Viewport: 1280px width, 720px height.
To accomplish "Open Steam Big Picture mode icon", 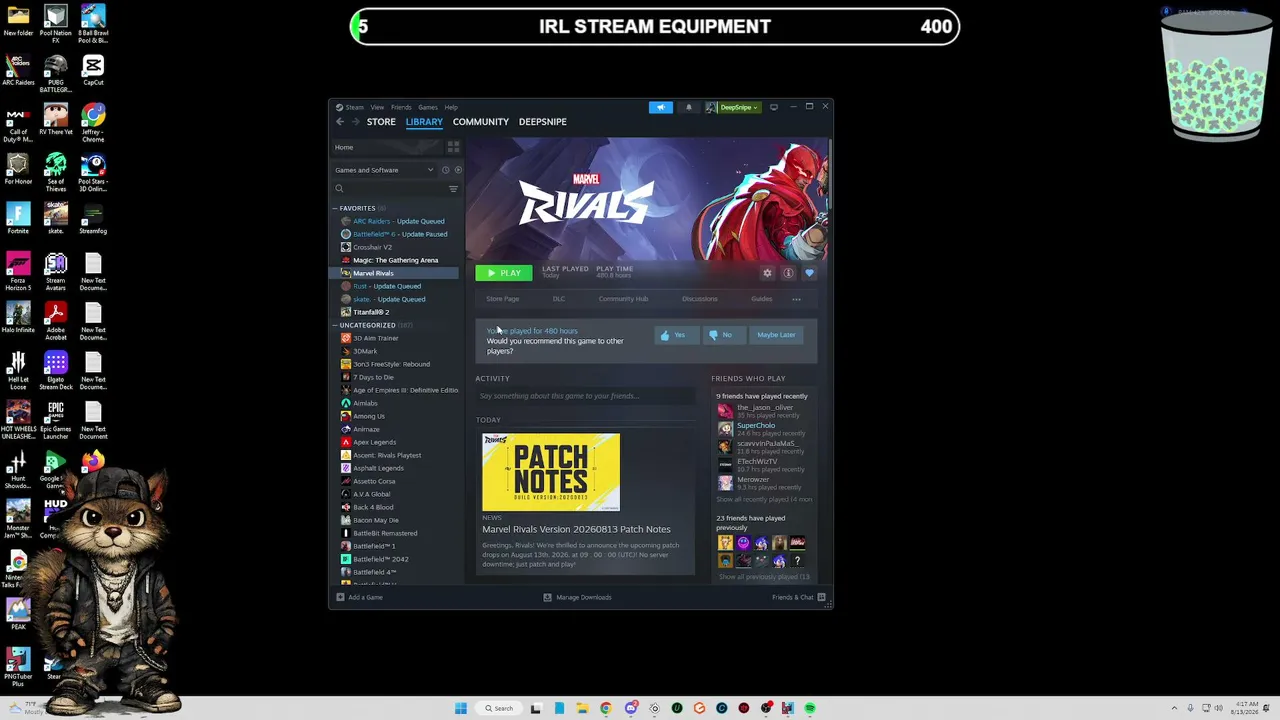I will pyautogui.click(x=773, y=107).
